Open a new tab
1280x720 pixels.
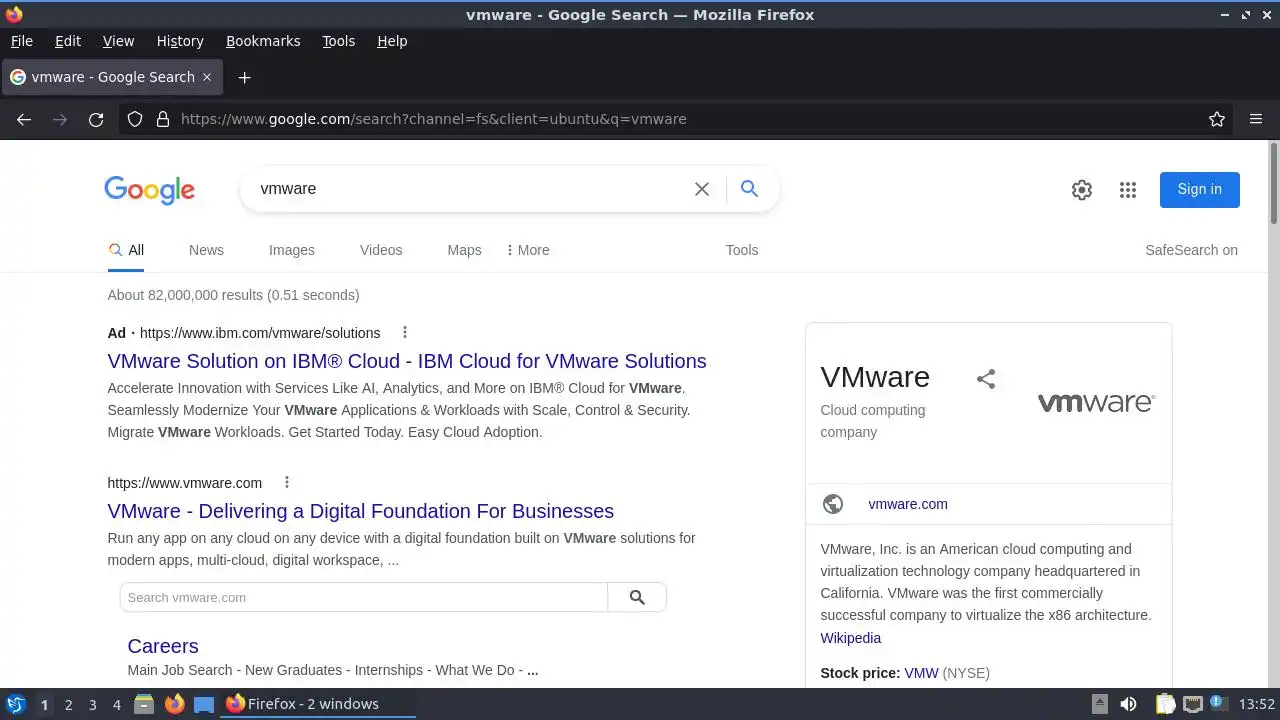click(244, 77)
